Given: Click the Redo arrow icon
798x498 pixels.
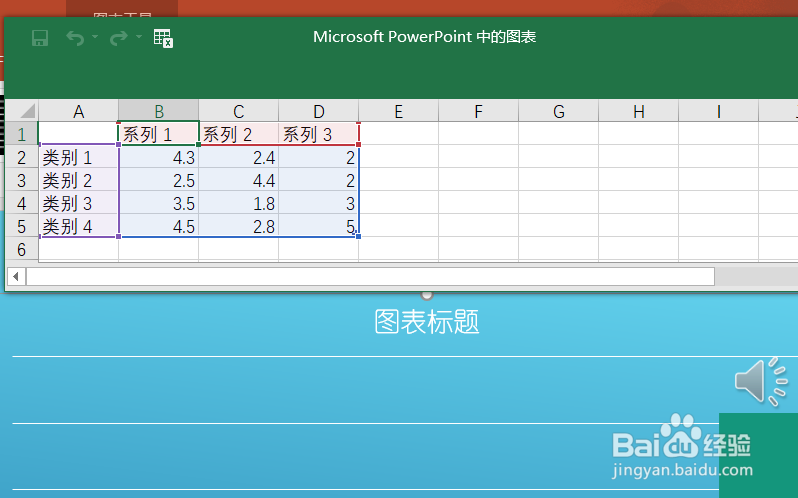Looking at the screenshot, I should point(119,38).
